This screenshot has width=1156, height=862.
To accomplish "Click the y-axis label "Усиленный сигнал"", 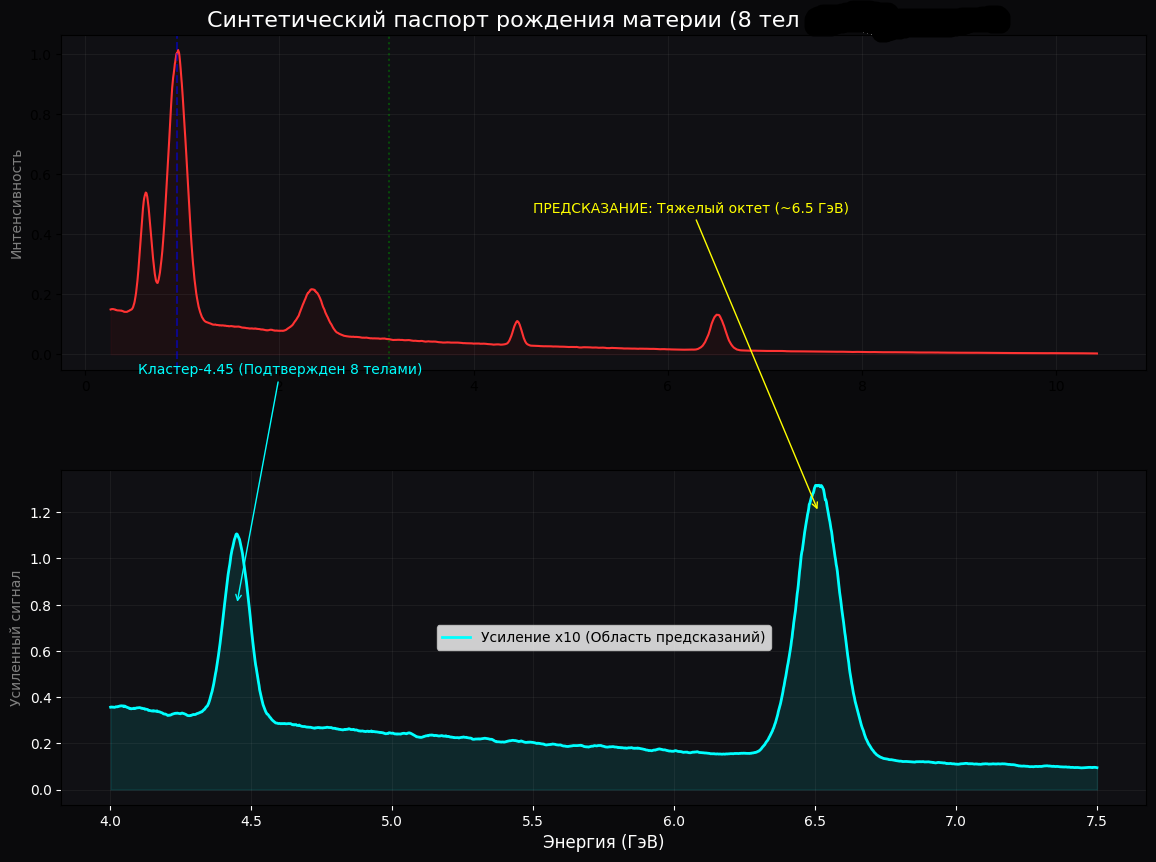I will (x=16, y=638).
